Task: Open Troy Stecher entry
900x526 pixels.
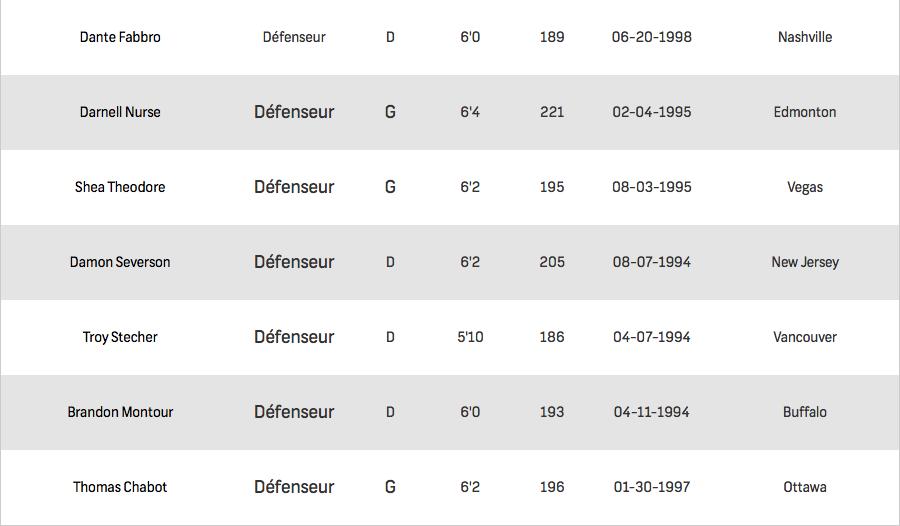Action: pyautogui.click(x=450, y=337)
